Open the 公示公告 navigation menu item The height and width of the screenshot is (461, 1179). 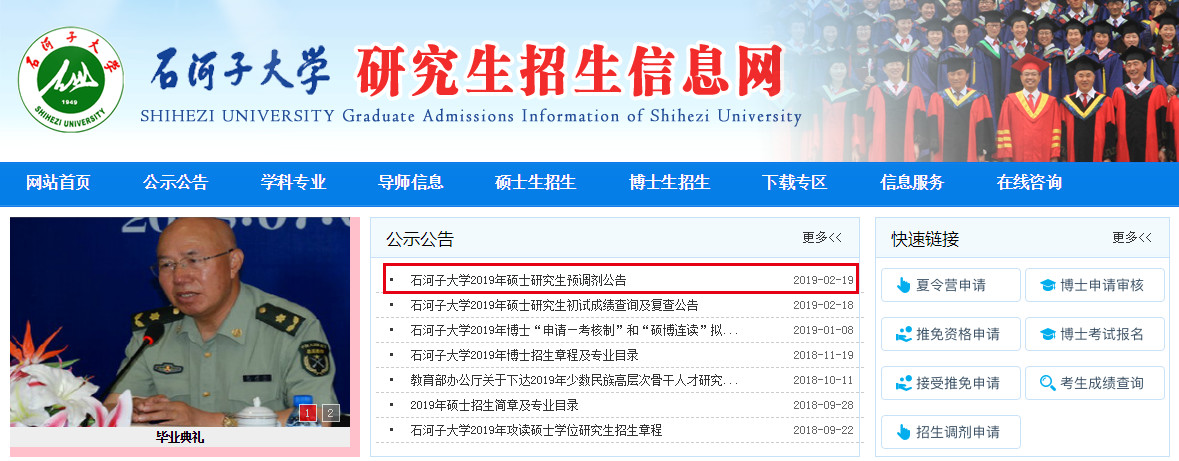click(x=175, y=182)
